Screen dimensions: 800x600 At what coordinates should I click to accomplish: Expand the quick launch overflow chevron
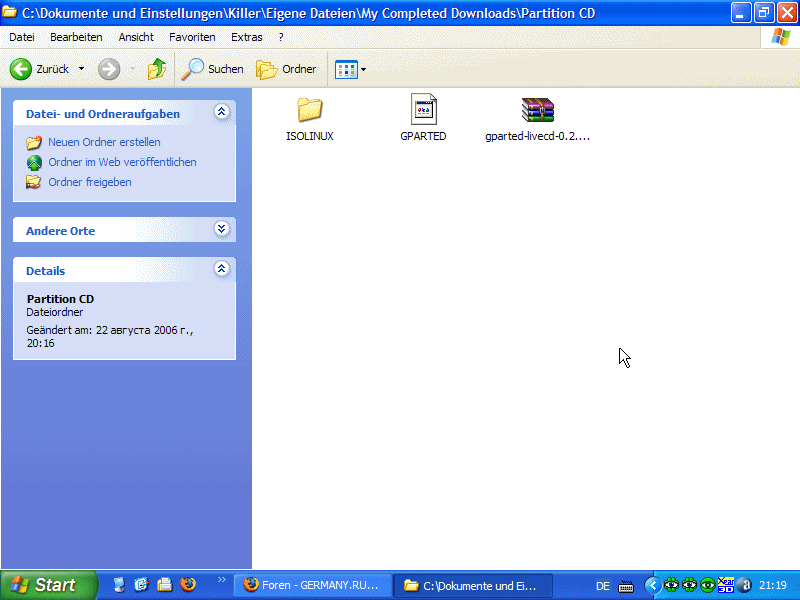[x=221, y=580]
